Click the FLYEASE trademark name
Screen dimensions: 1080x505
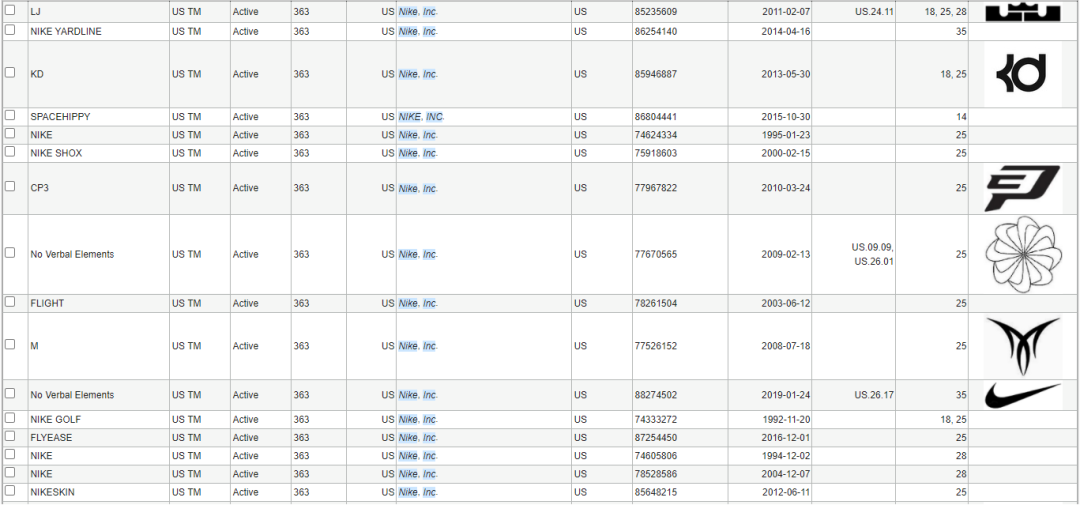pyautogui.click(x=51, y=438)
